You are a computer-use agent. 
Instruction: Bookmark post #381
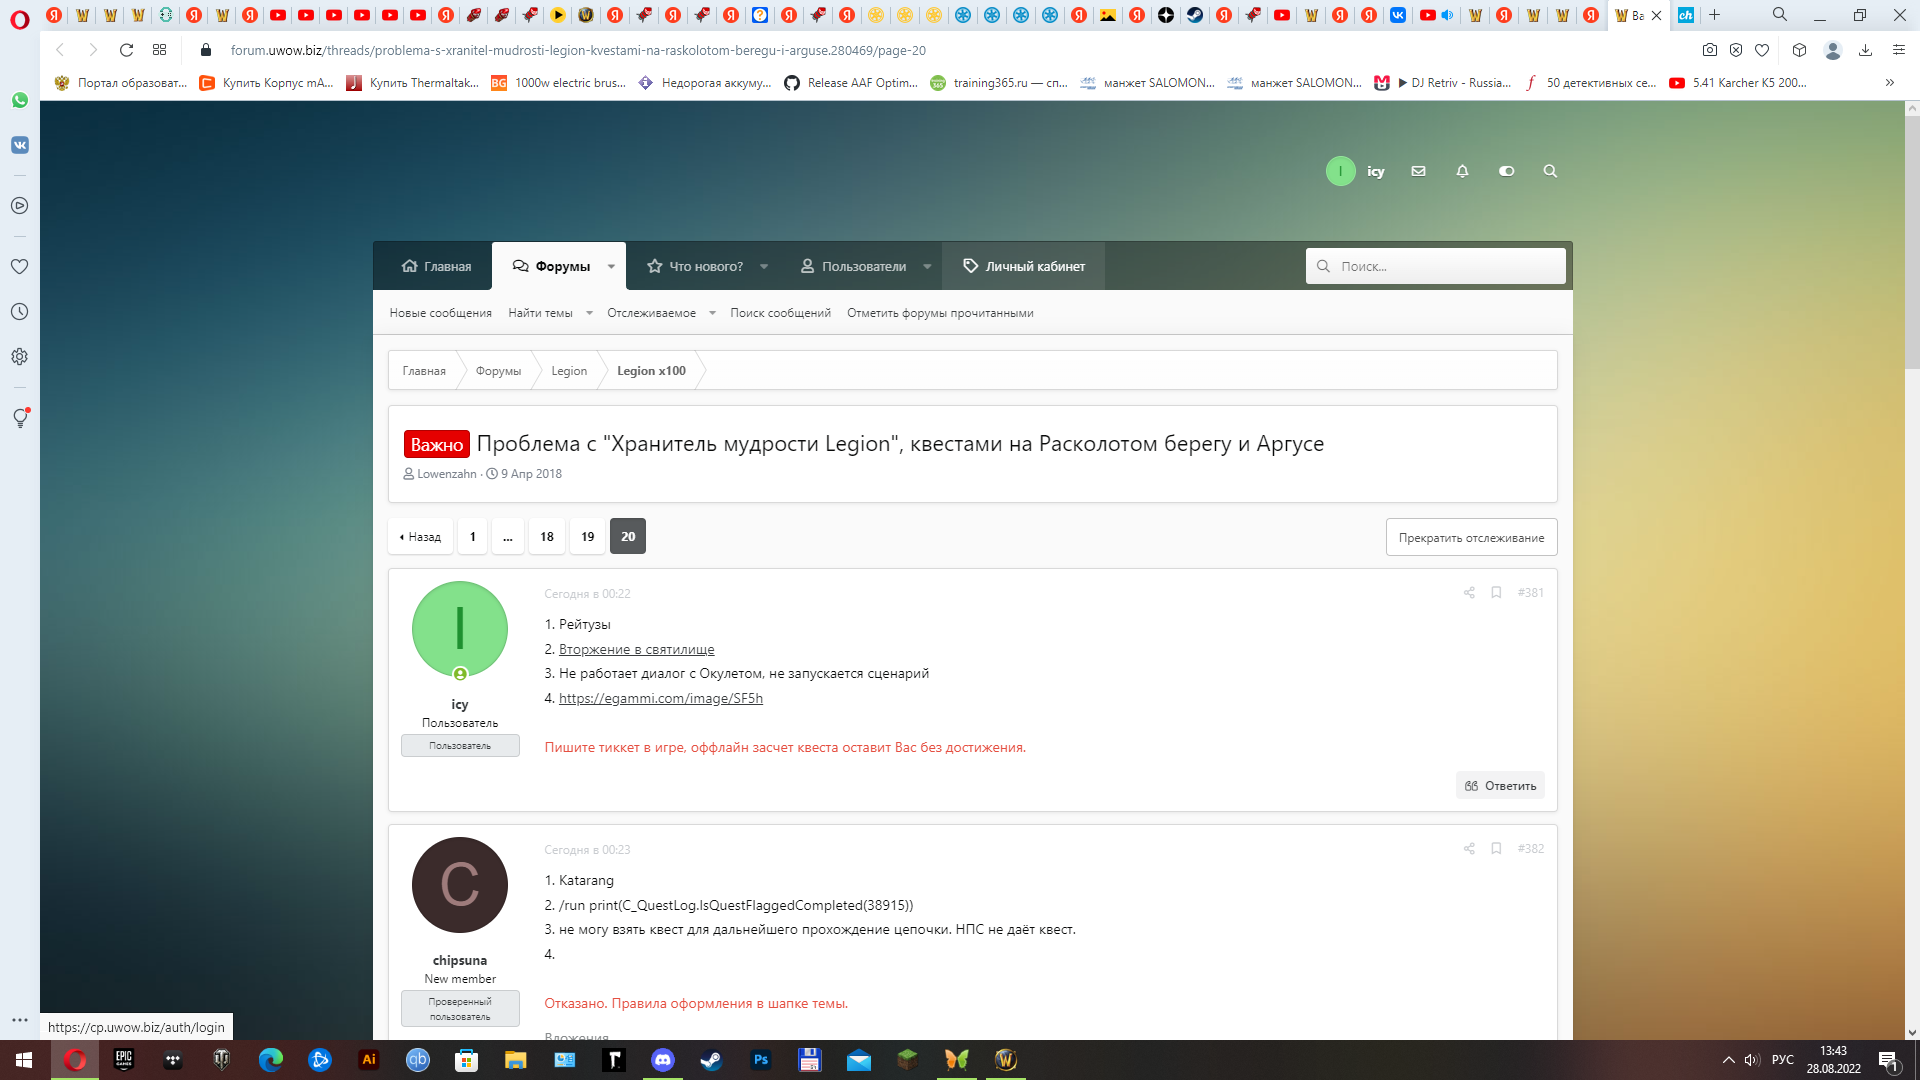point(1496,593)
